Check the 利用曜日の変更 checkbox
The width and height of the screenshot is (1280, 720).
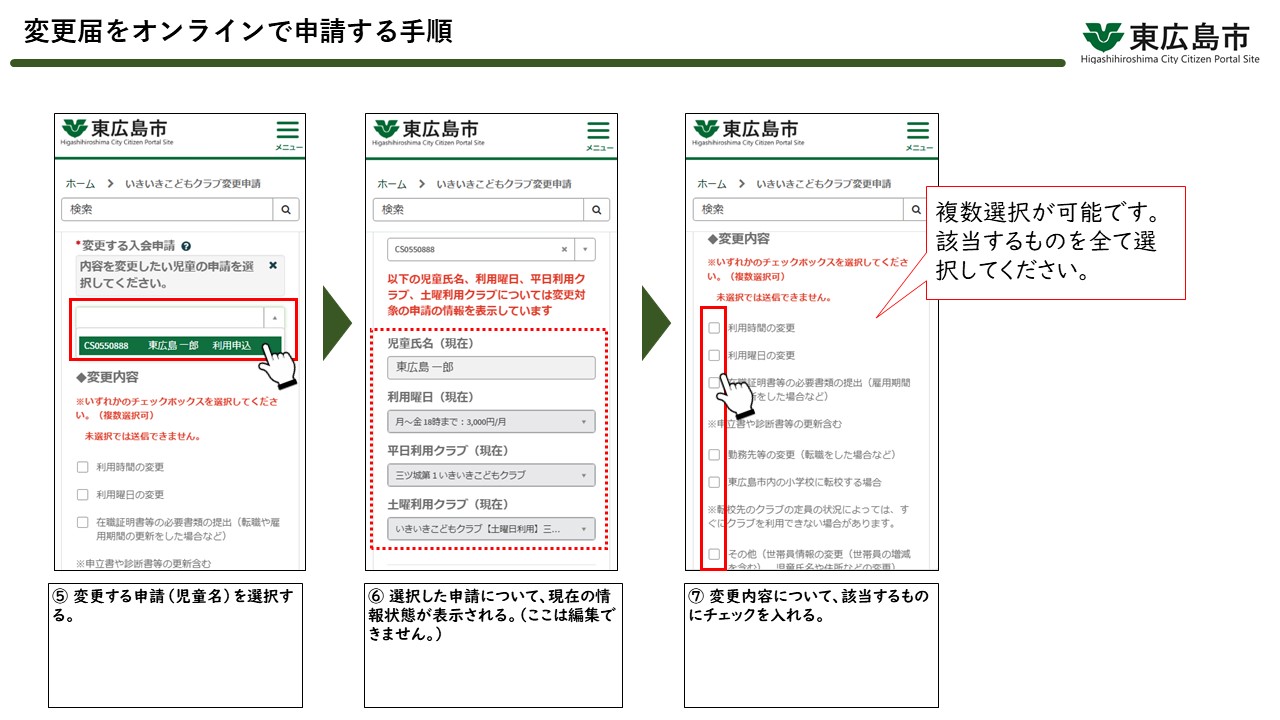tap(714, 355)
